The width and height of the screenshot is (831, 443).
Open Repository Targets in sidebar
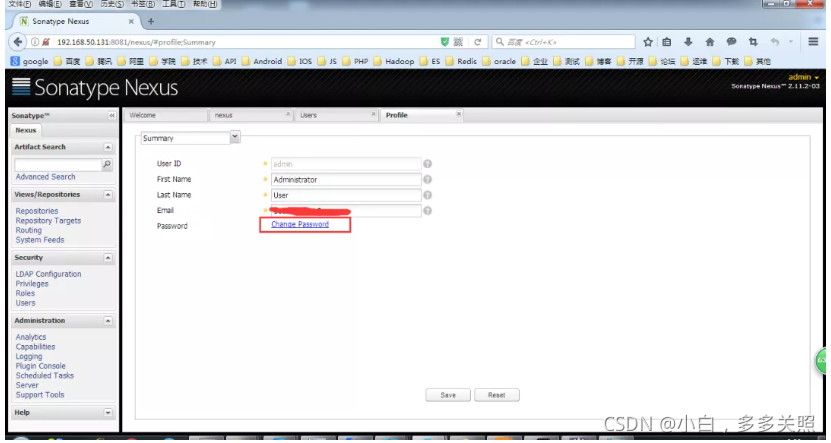pos(48,220)
